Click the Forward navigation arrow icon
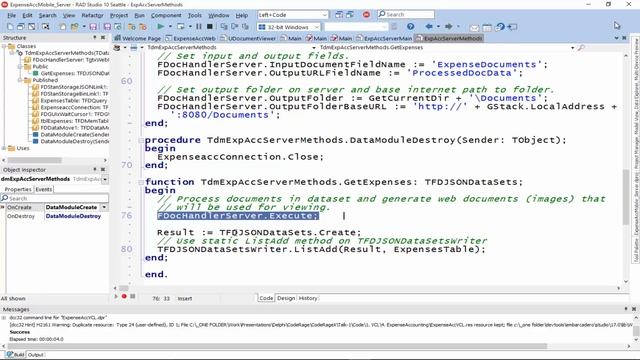This screenshot has height=360, width=640. click(x=448, y=27)
